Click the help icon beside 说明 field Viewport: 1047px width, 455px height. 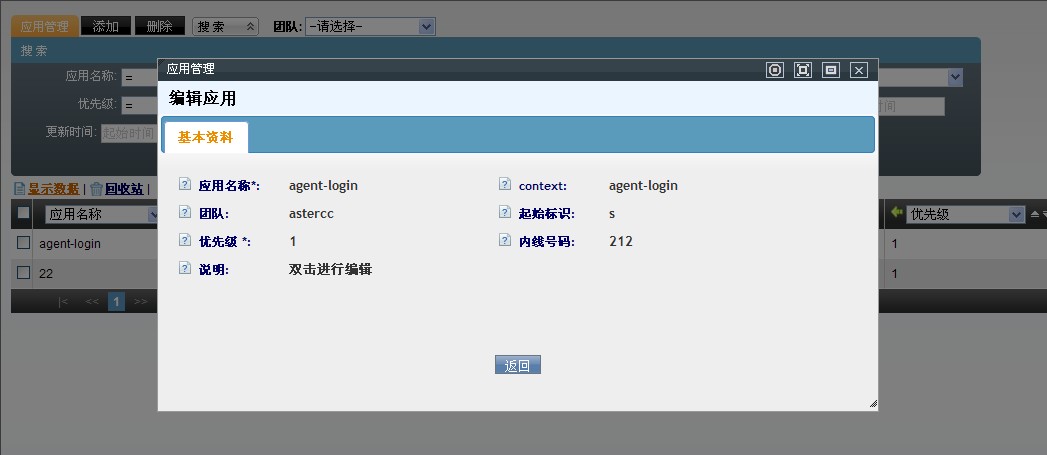(x=184, y=269)
